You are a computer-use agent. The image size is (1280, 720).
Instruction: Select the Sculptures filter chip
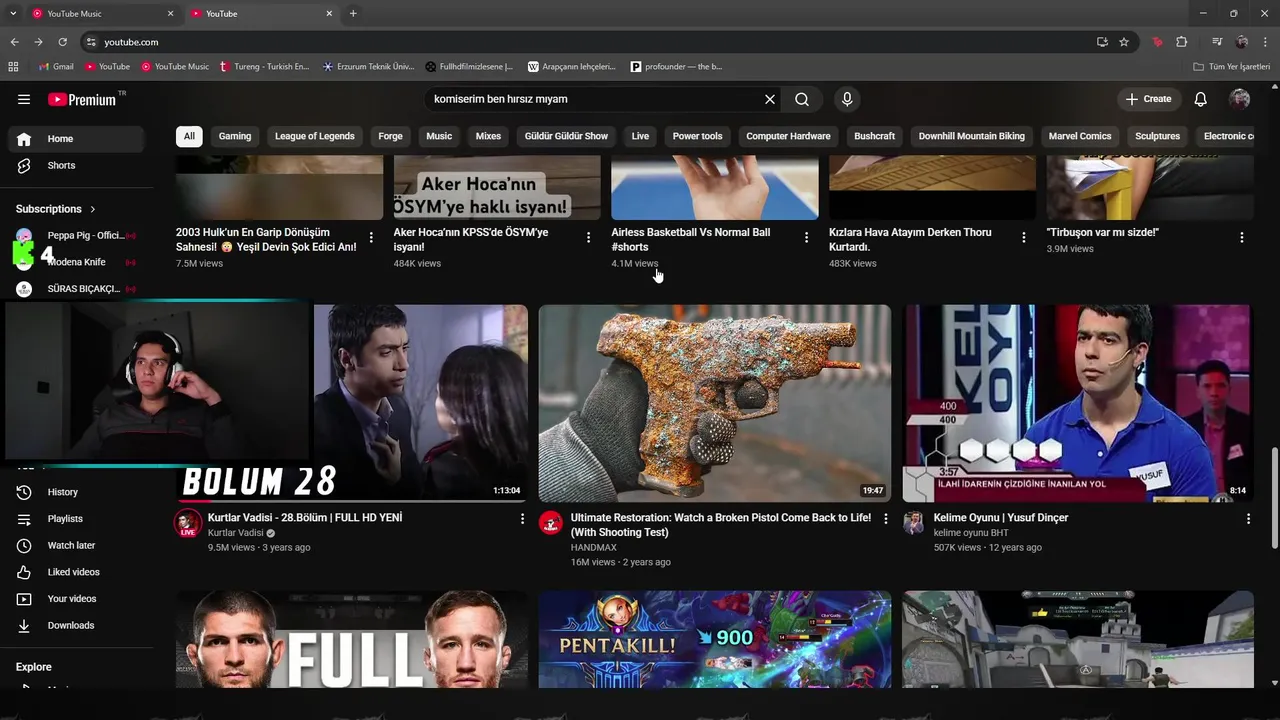1158,136
